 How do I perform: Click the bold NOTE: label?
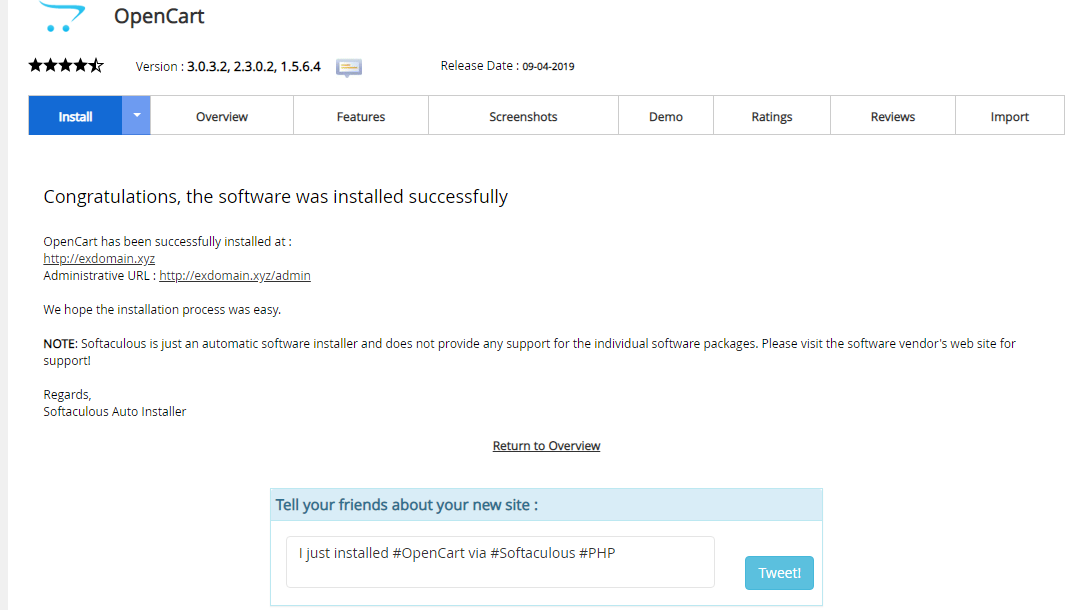pyautogui.click(x=60, y=343)
